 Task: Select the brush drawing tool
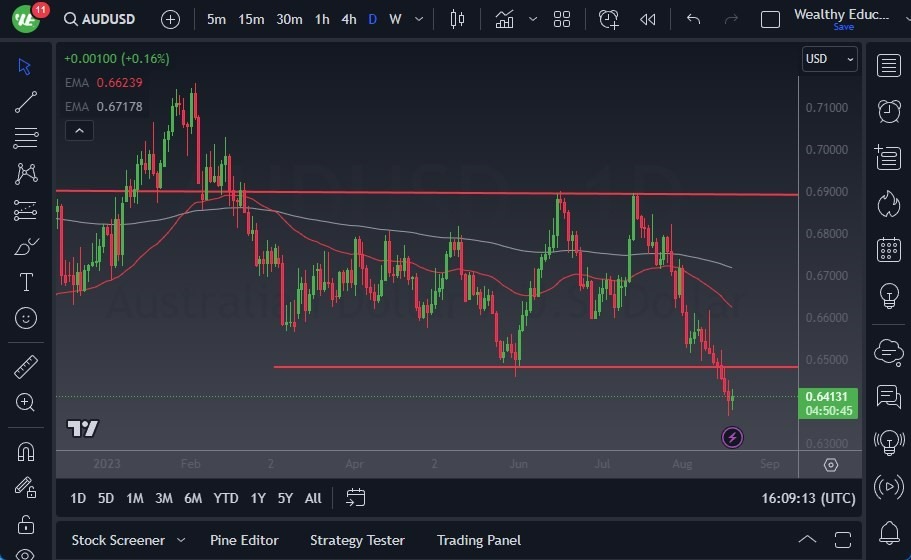pos(26,247)
